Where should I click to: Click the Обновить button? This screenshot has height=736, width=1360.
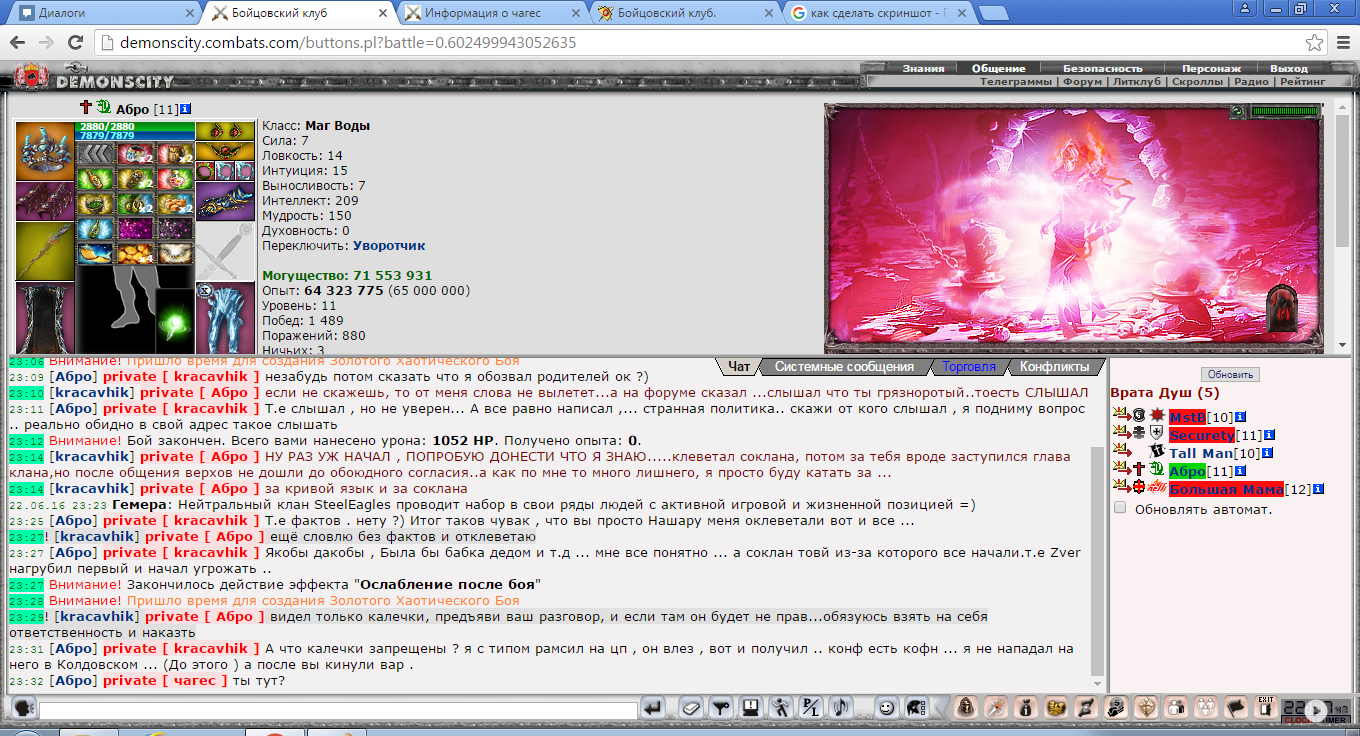click(1230, 375)
